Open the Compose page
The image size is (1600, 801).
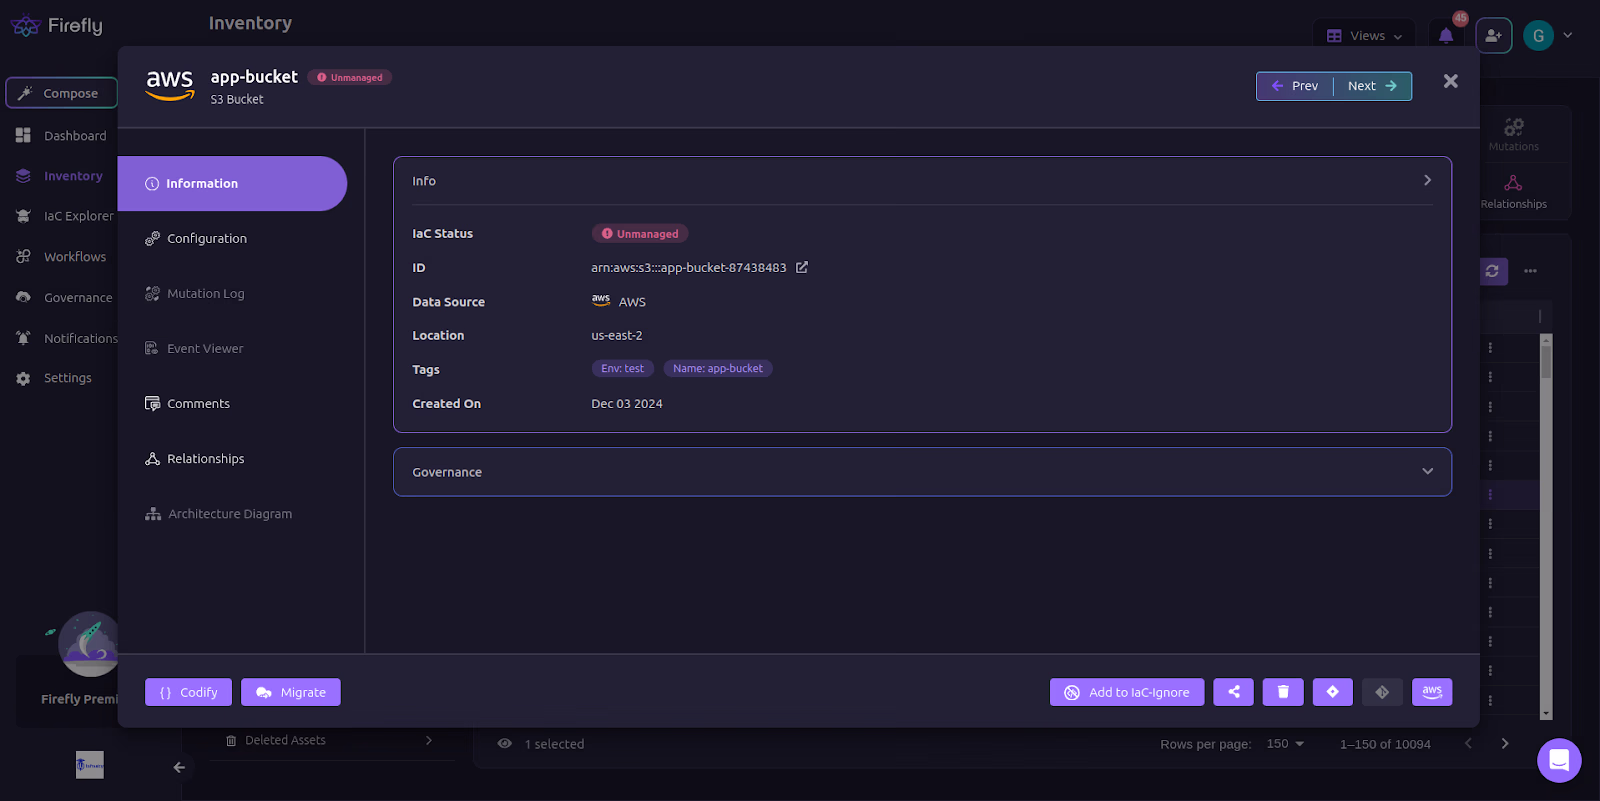[x=61, y=93]
